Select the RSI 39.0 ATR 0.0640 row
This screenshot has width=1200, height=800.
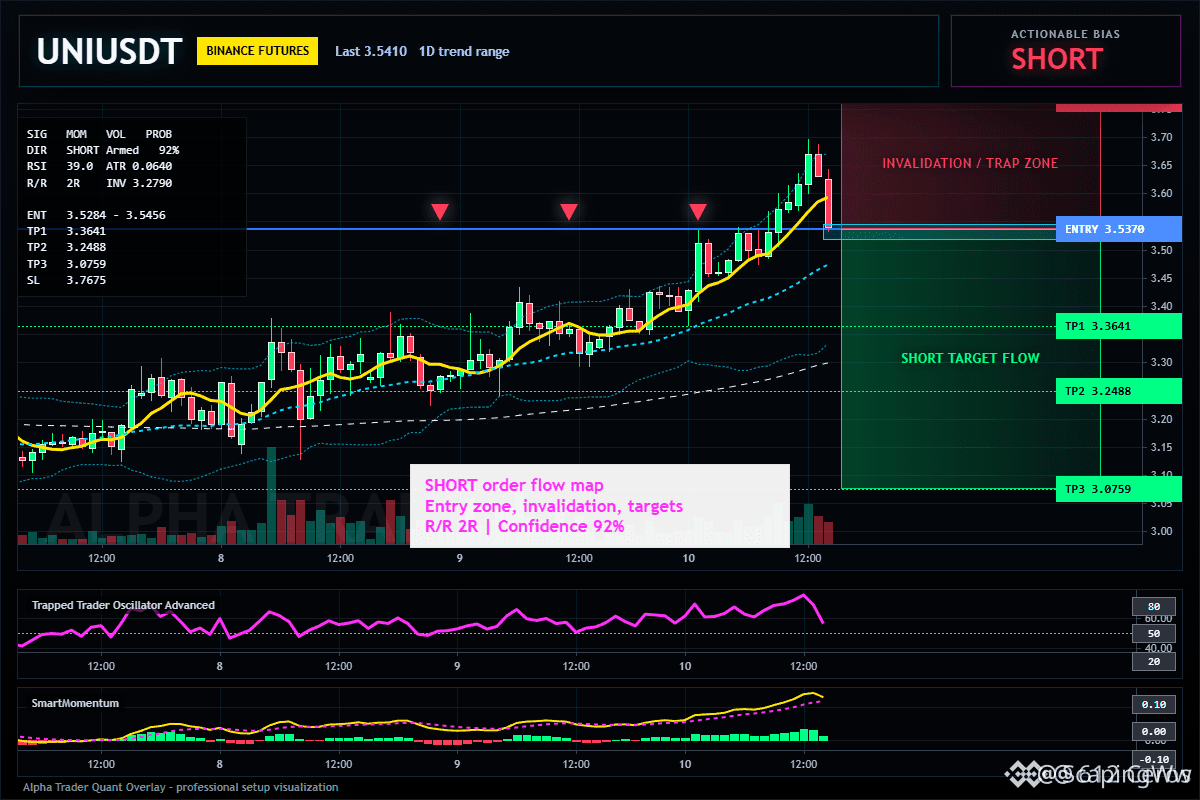99,166
